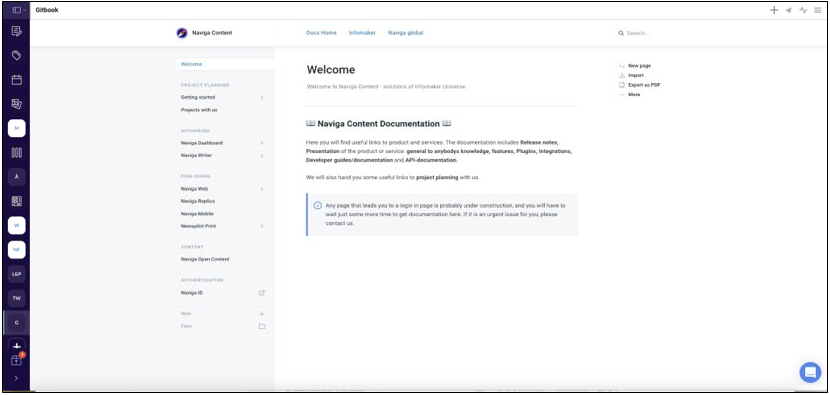Expand the Newspilot Print chevron
The image size is (830, 395).
[261, 226]
